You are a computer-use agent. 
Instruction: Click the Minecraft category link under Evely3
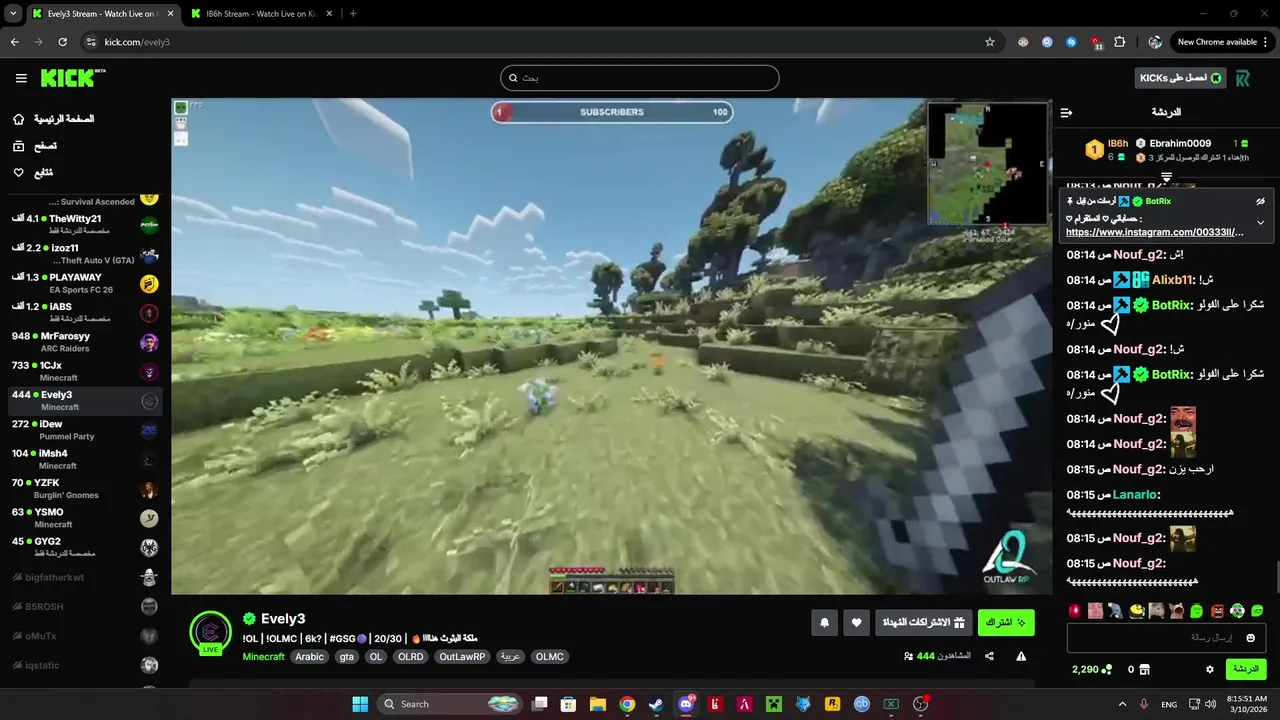point(264,657)
